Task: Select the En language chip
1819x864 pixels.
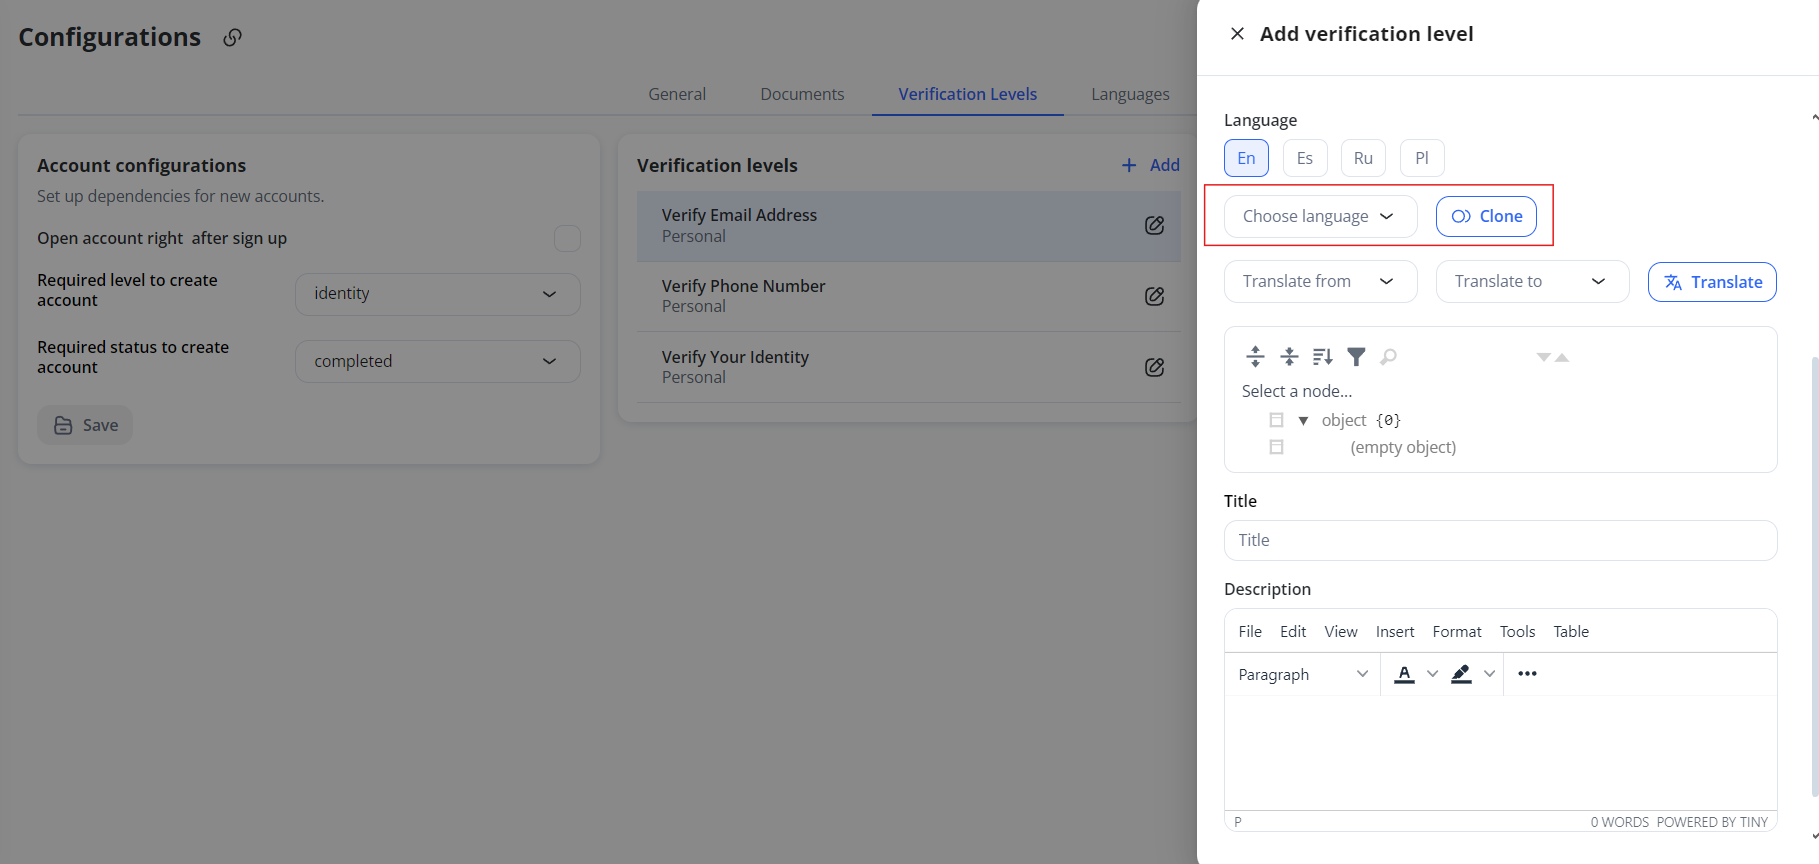Action: coord(1246,158)
